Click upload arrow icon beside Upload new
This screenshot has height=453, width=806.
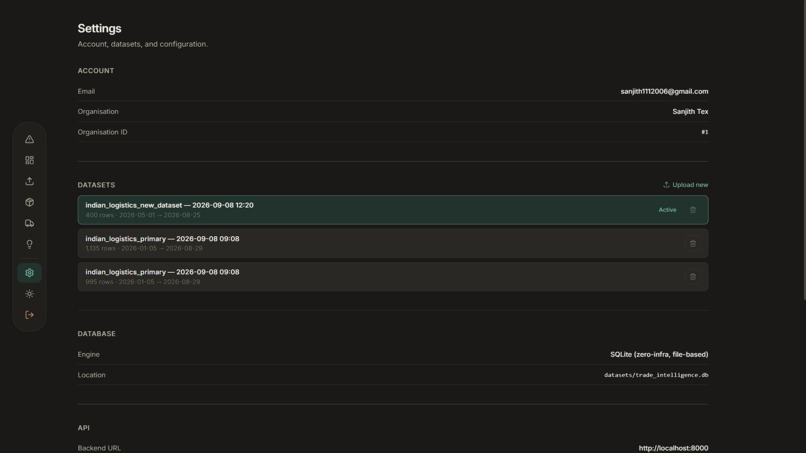pos(666,185)
